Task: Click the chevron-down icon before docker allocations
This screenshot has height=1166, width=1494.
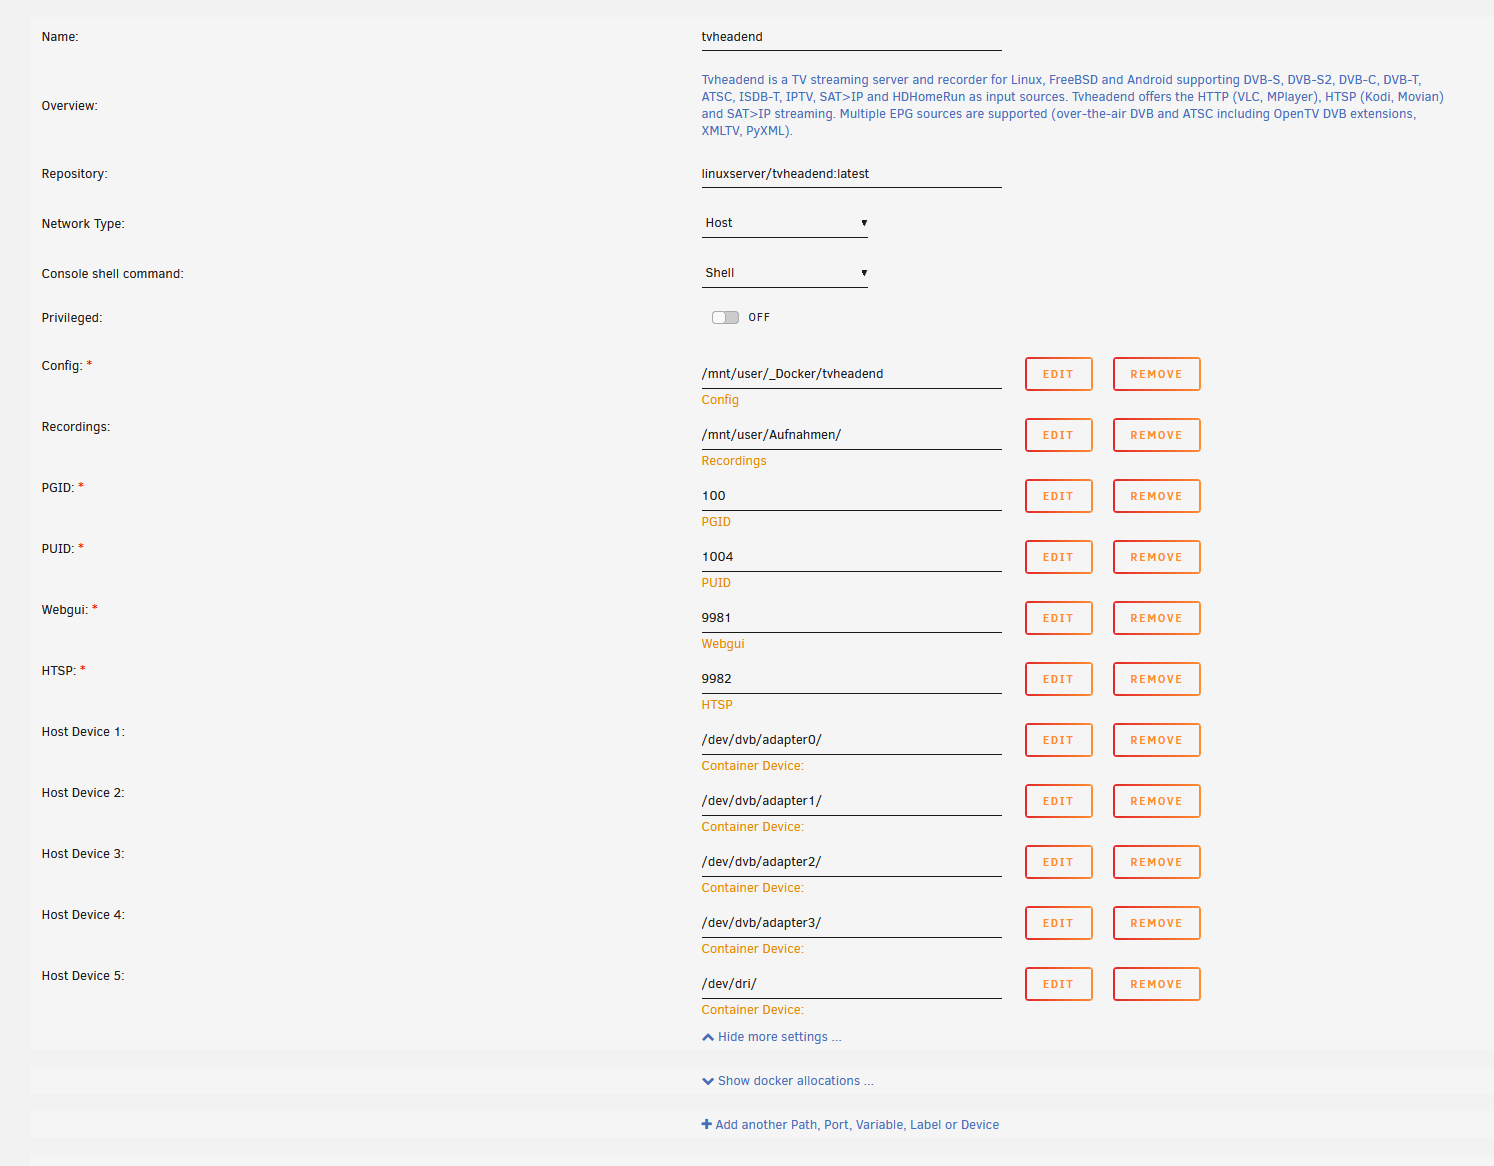Action: tap(708, 1081)
